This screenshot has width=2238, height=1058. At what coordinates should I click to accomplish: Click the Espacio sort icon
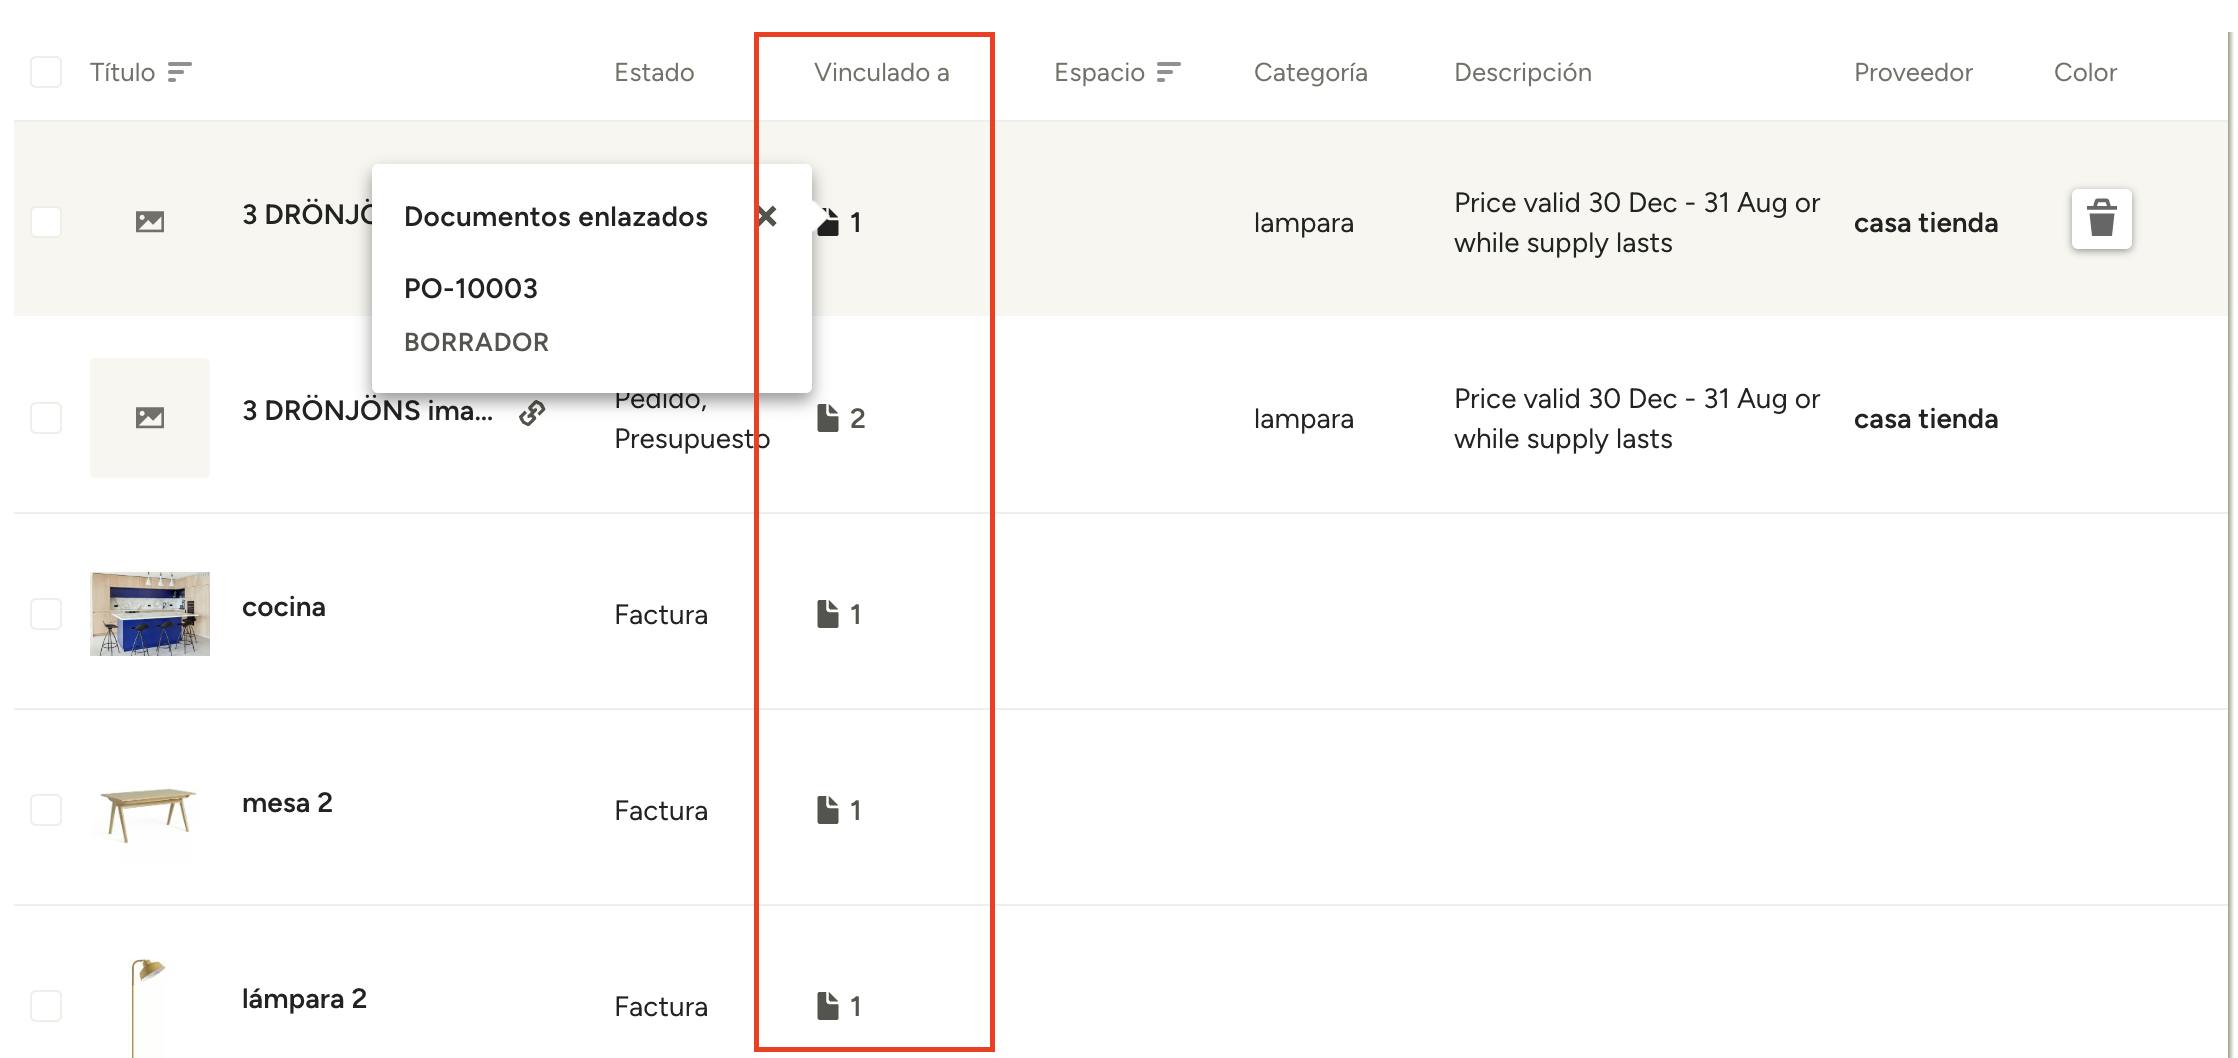(1169, 72)
